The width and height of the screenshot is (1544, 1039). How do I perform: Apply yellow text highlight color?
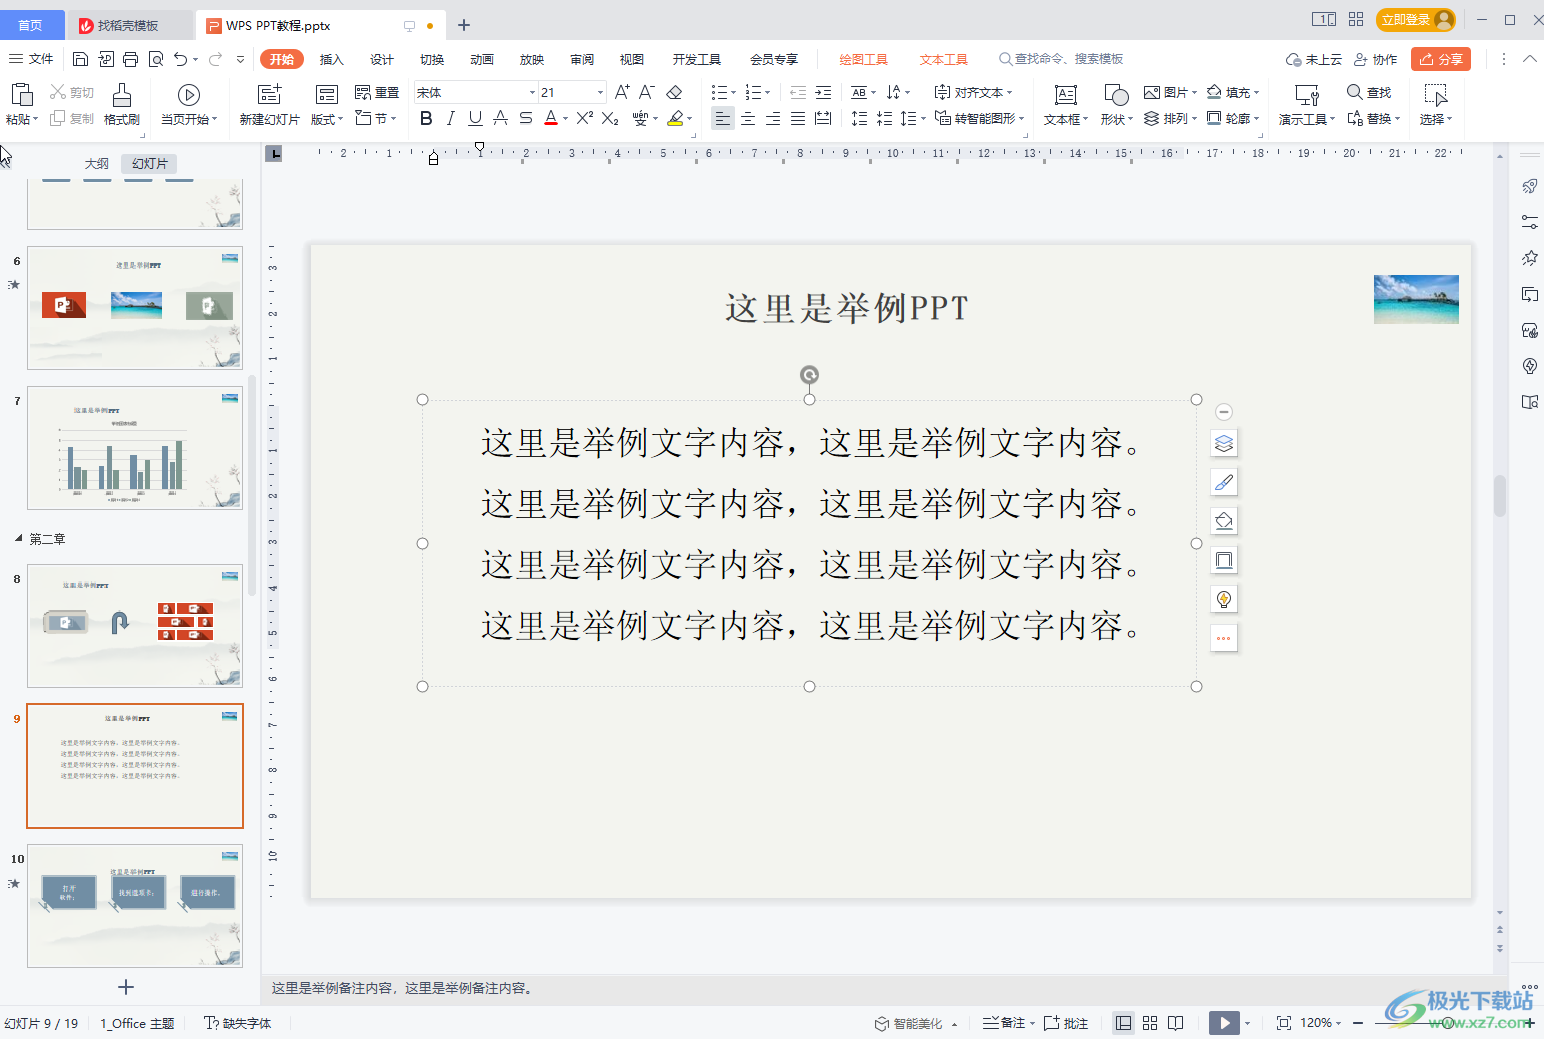click(675, 118)
